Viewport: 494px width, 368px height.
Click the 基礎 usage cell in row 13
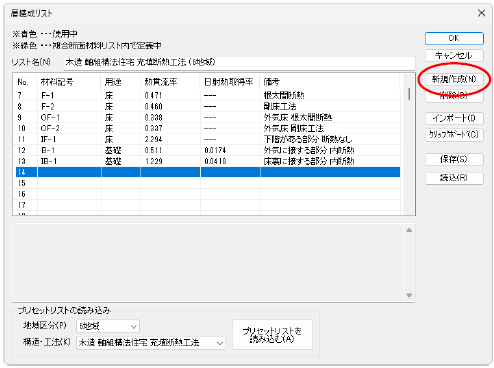coord(113,161)
